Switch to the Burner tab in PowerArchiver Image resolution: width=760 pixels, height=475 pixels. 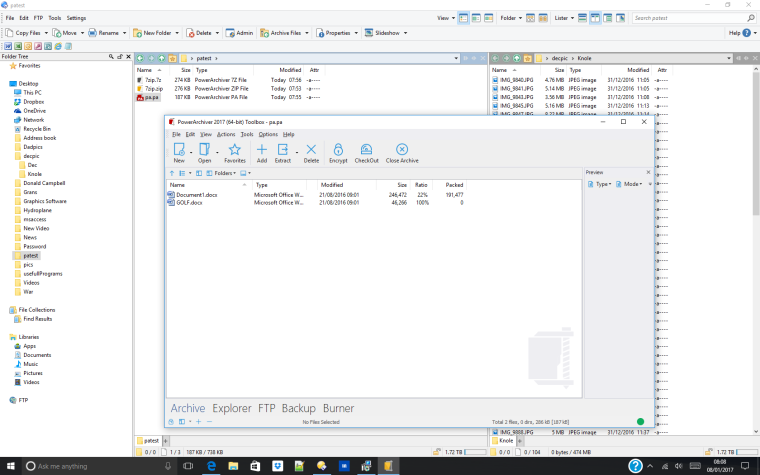[x=338, y=408]
